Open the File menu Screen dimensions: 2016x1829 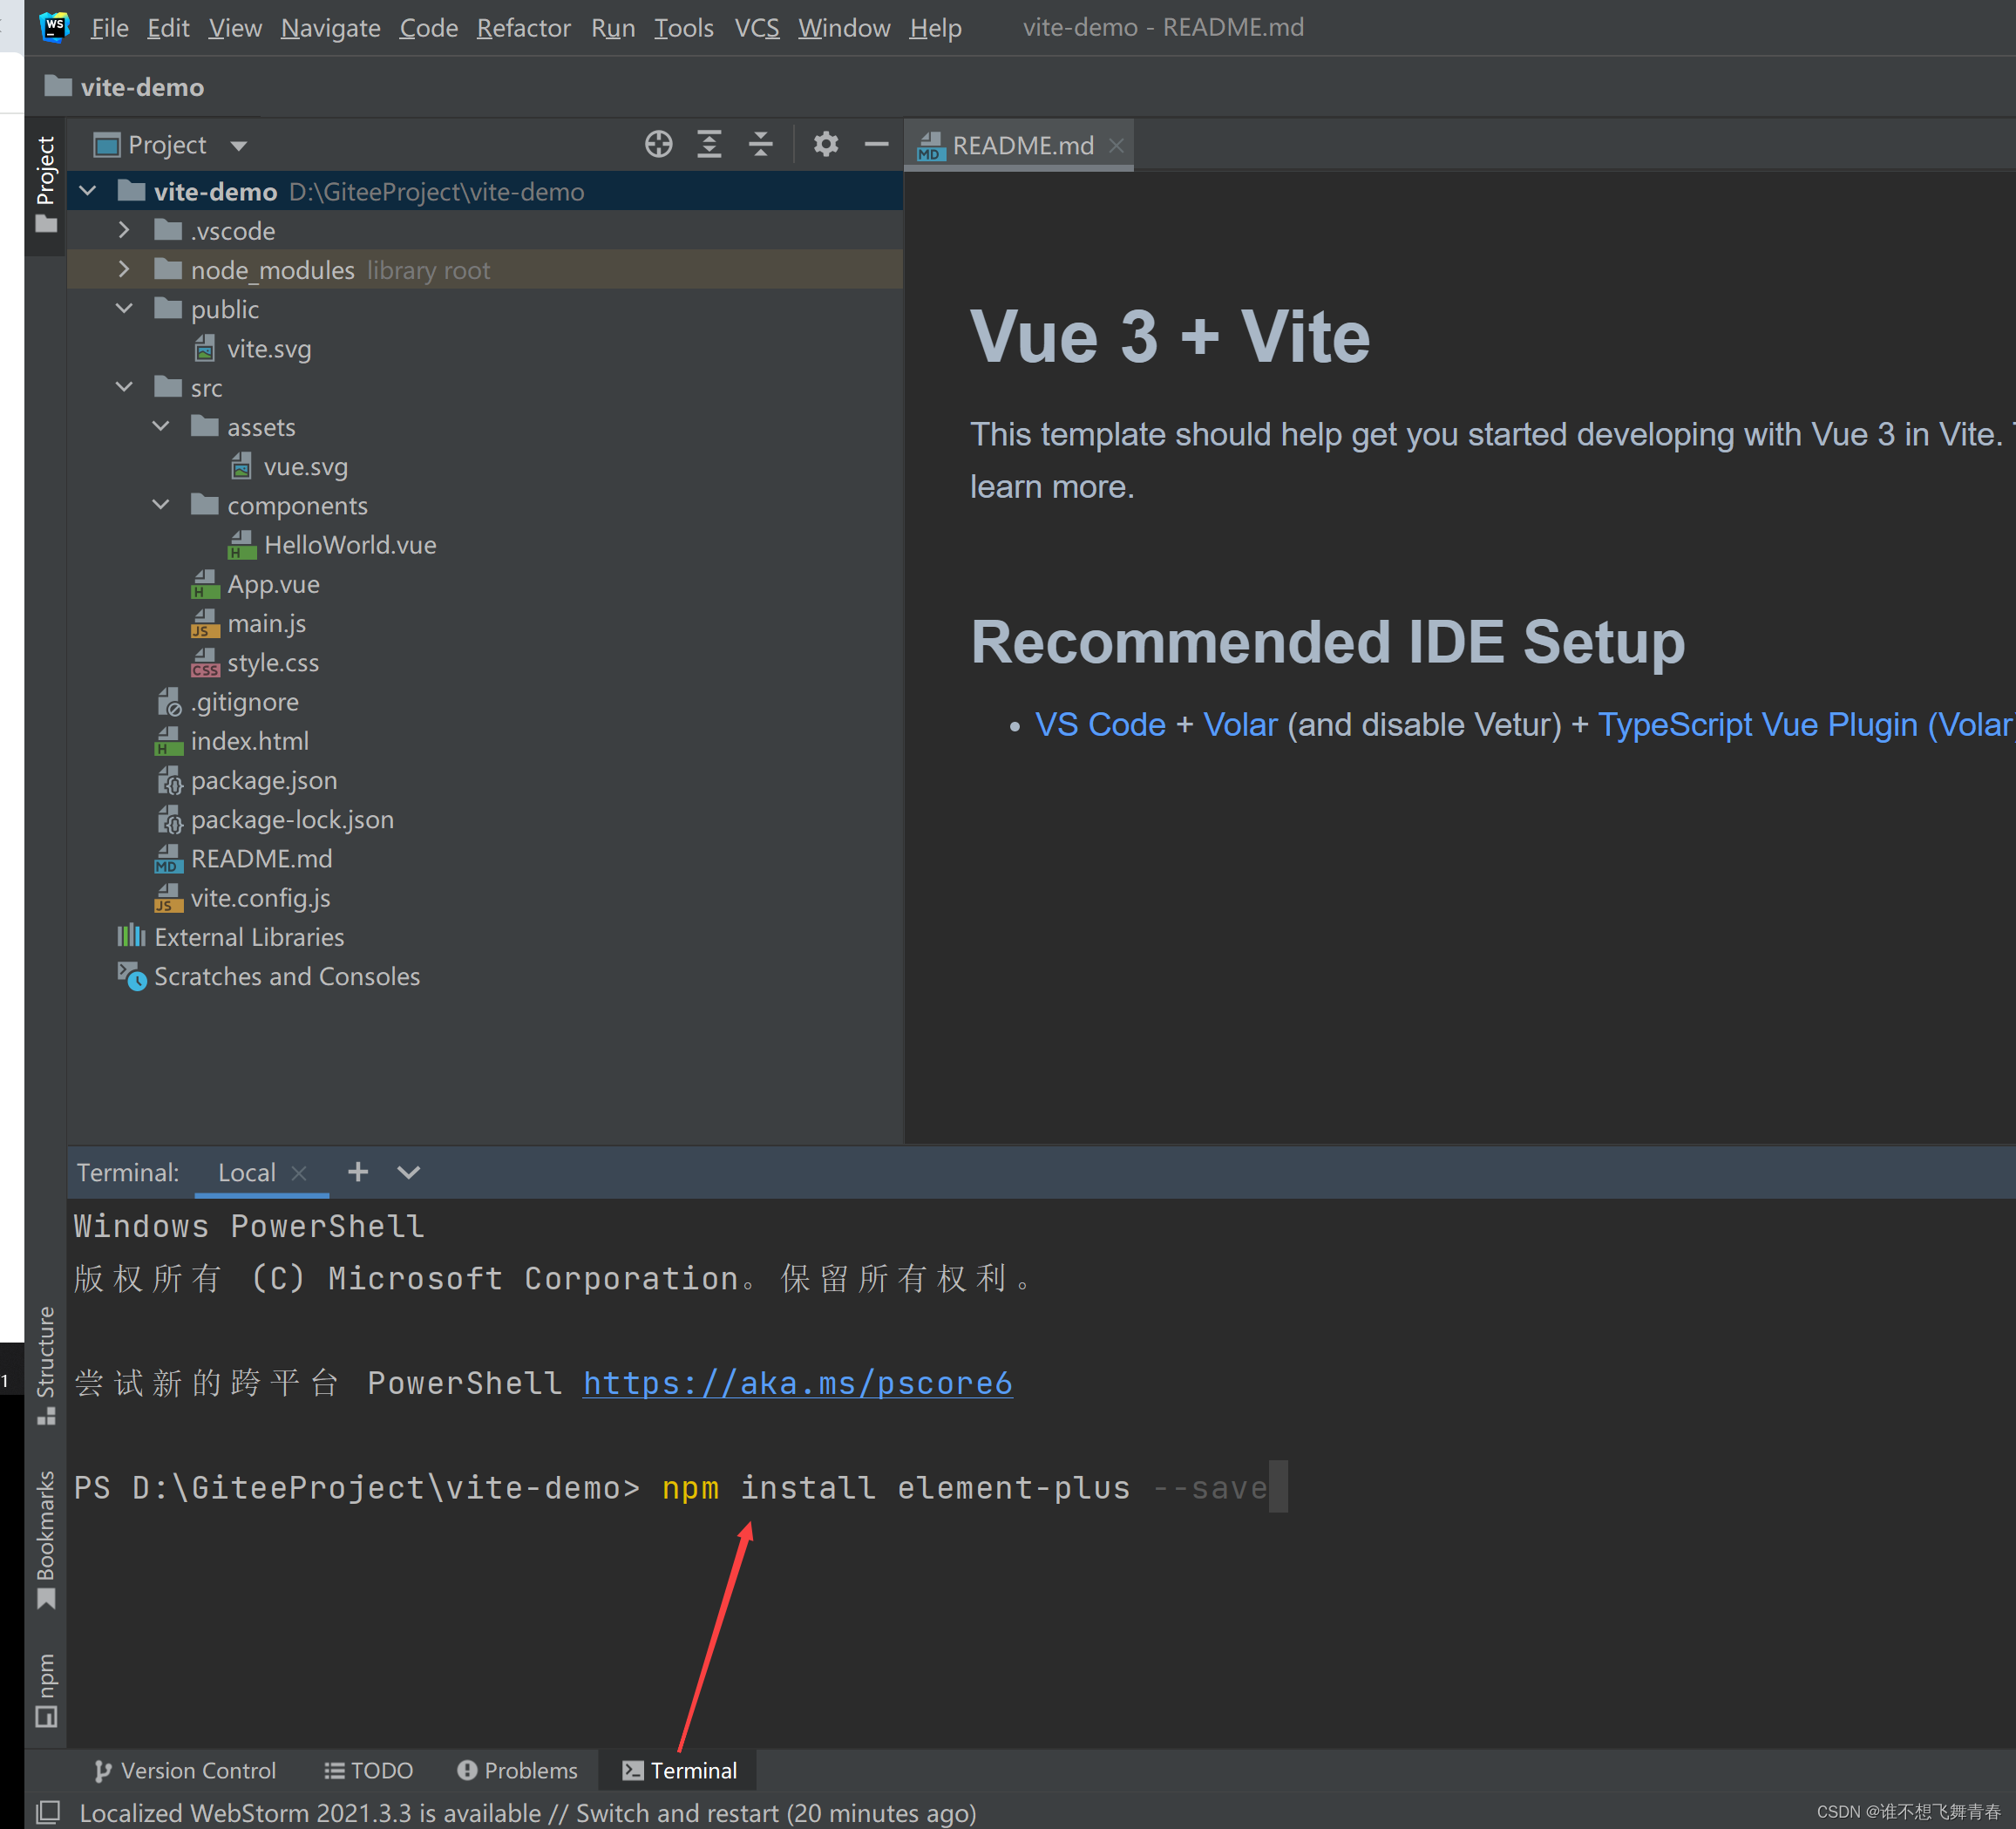tap(109, 27)
